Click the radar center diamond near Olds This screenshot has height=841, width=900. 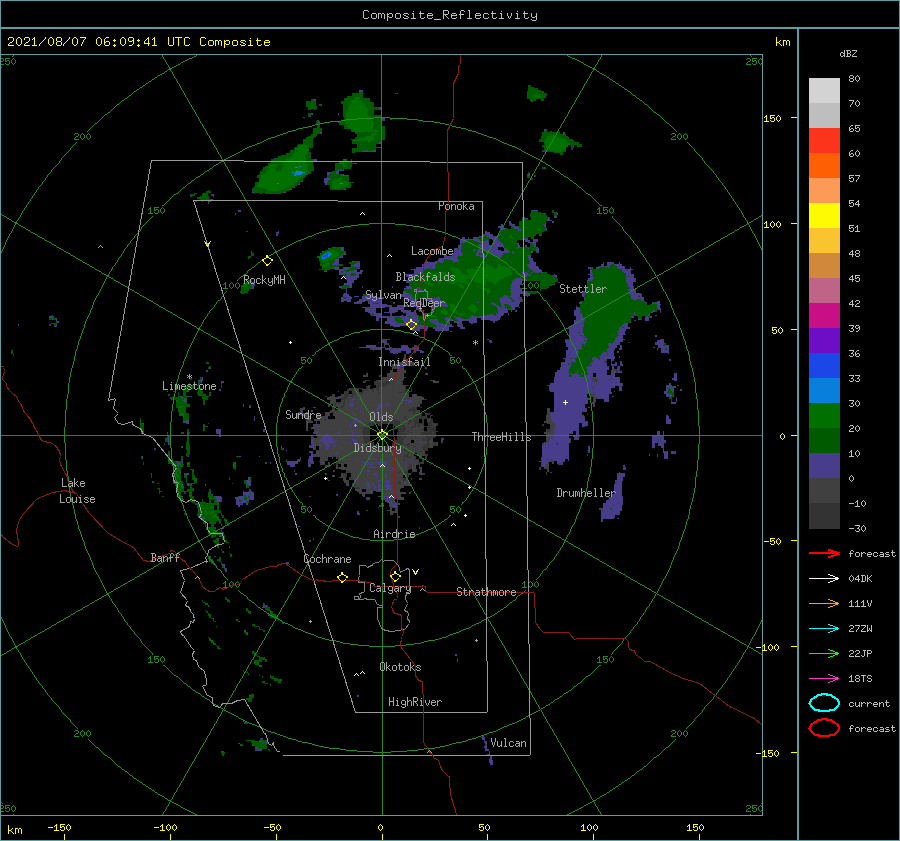(x=382, y=435)
